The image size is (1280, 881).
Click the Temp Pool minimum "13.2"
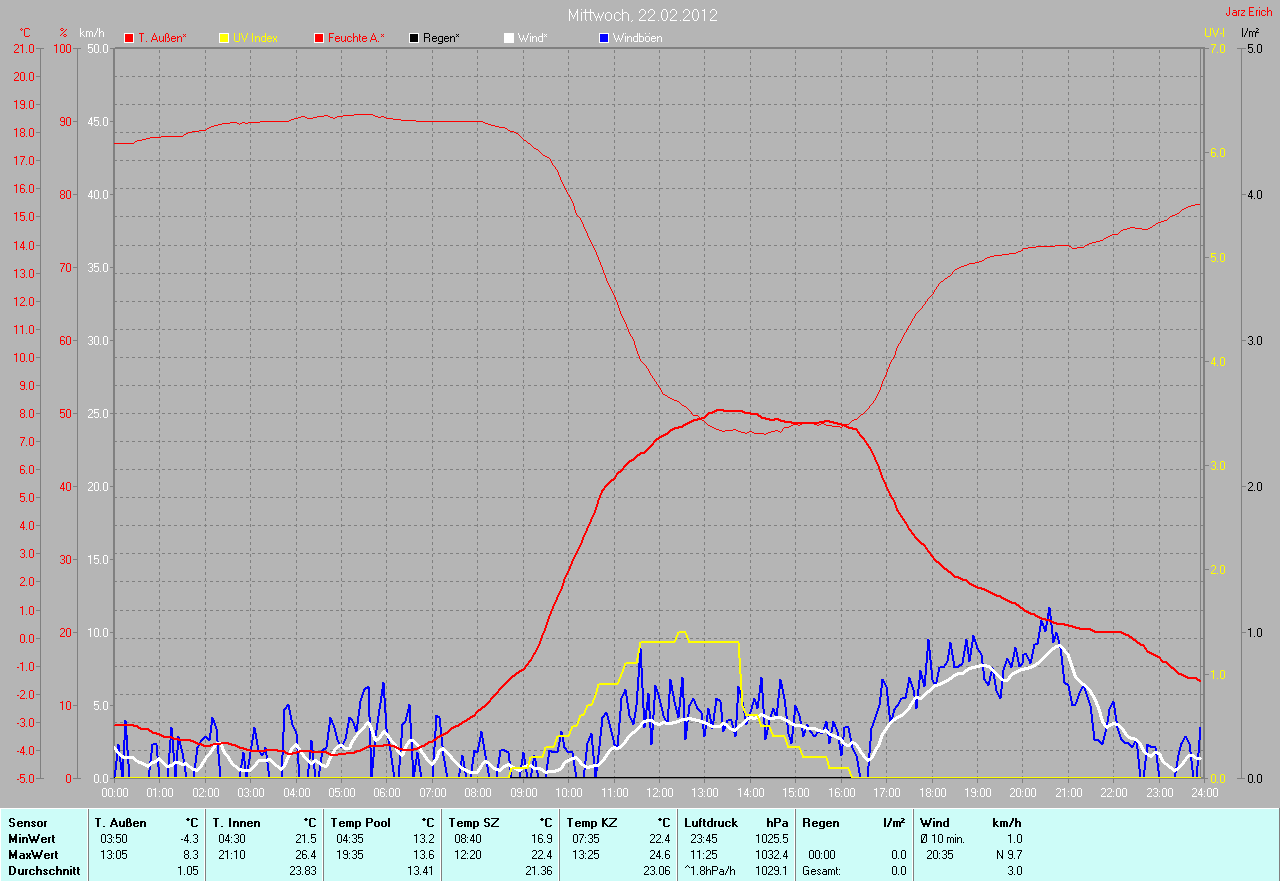point(424,839)
